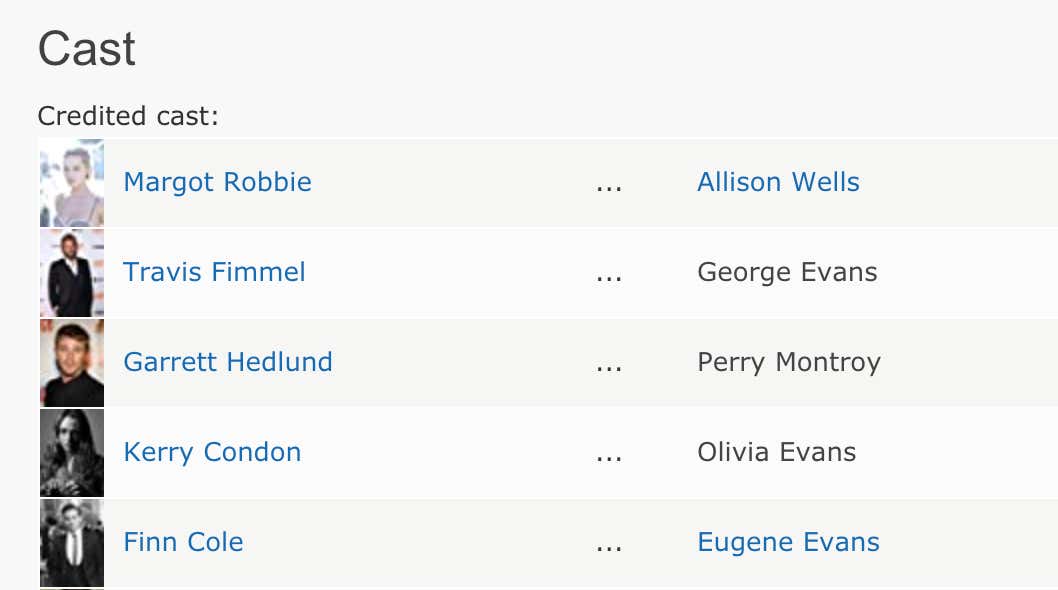The image size is (1058, 590).
Task: Open the Finn Cole actor link
Action: [x=183, y=543]
